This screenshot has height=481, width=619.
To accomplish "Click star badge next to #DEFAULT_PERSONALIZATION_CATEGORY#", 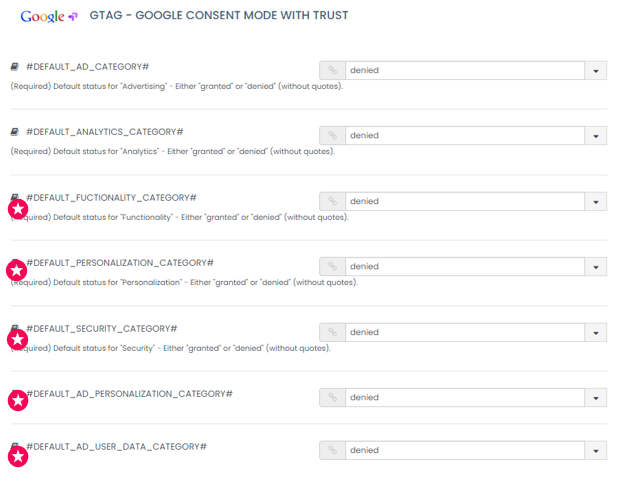I will click(17, 270).
